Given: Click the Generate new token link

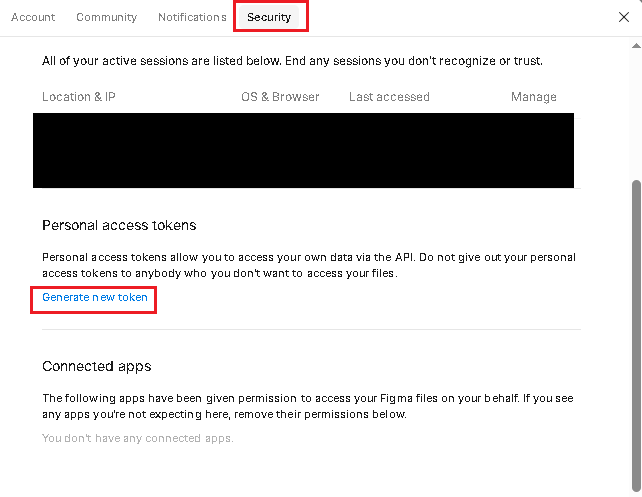Looking at the screenshot, I should click(95, 298).
